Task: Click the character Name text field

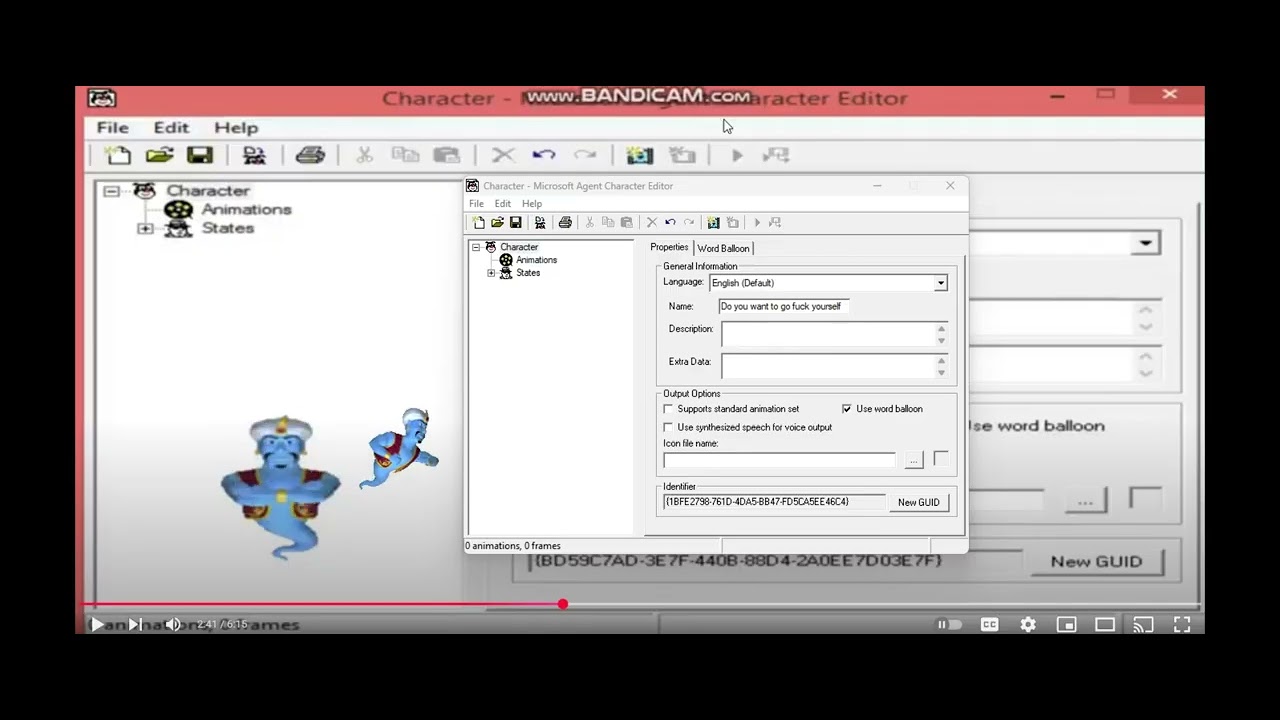Action: pos(783,307)
